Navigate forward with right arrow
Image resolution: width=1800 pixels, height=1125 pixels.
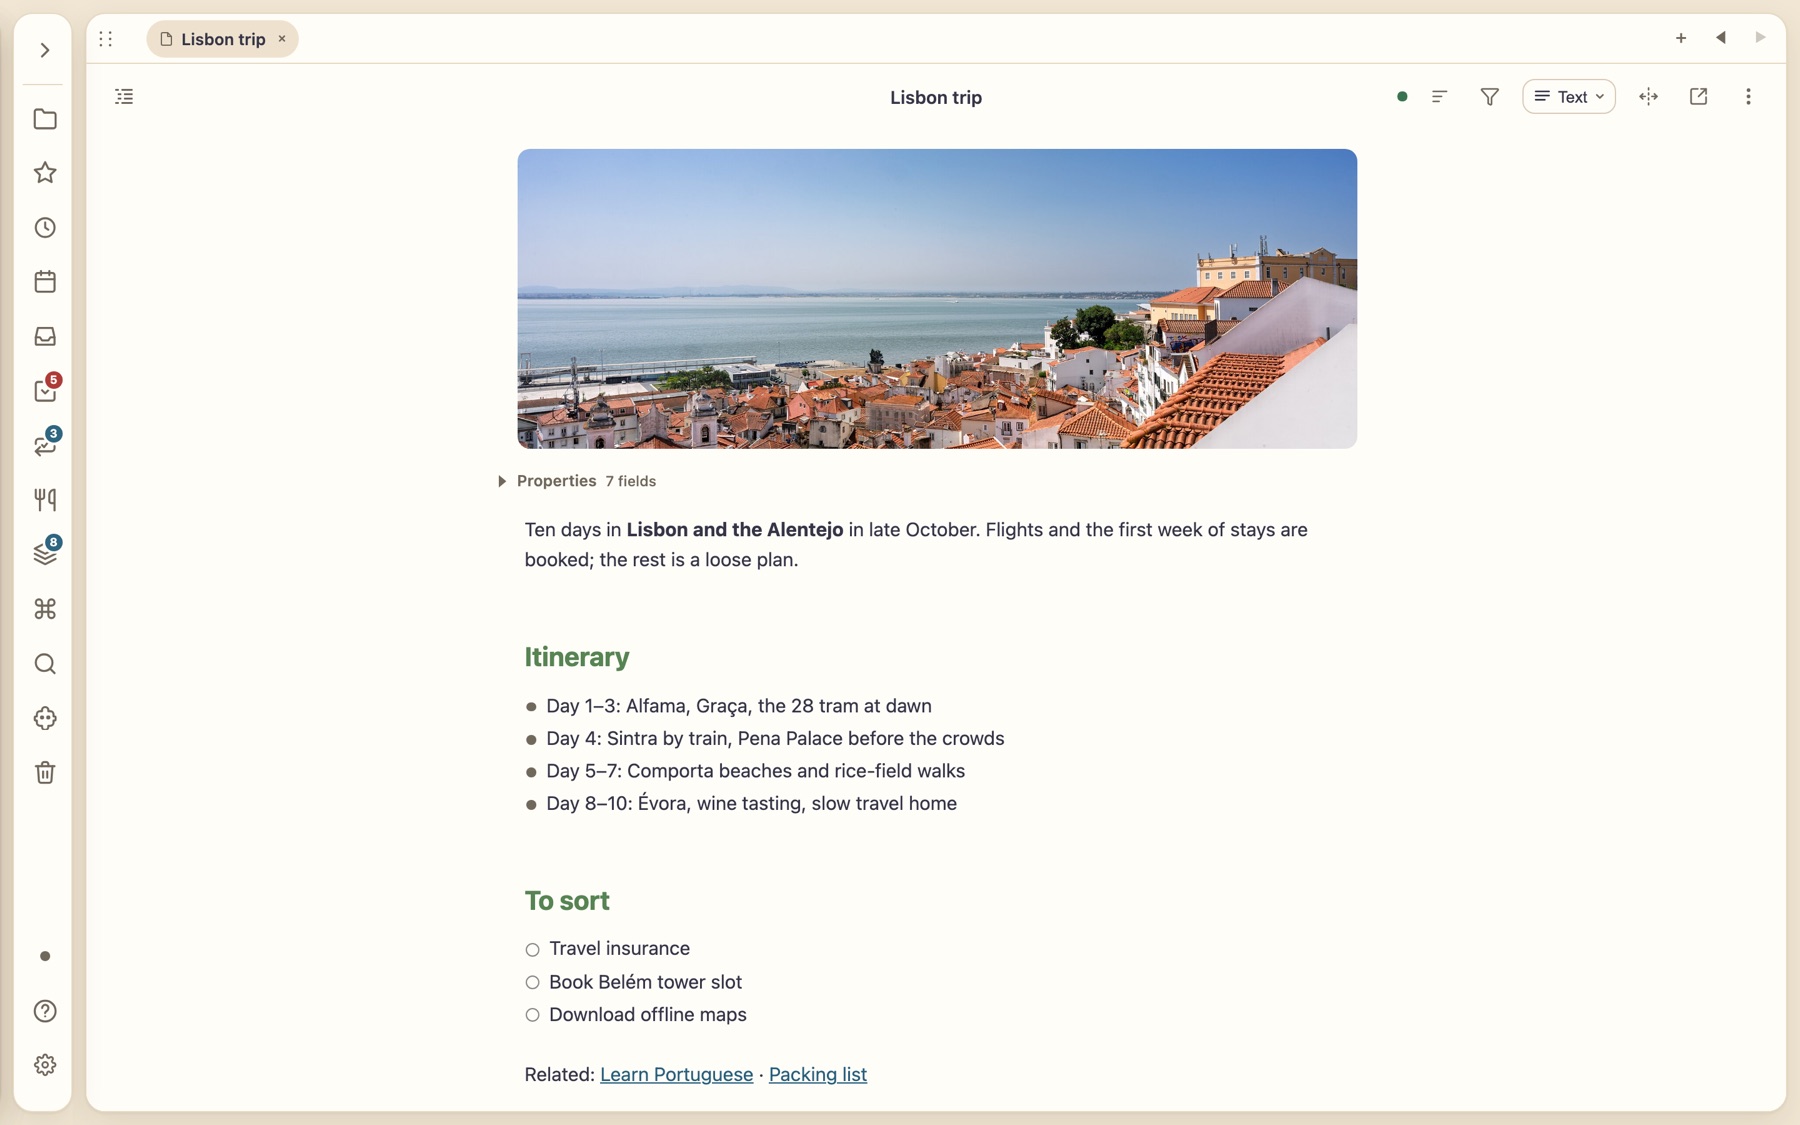pos(1760,38)
